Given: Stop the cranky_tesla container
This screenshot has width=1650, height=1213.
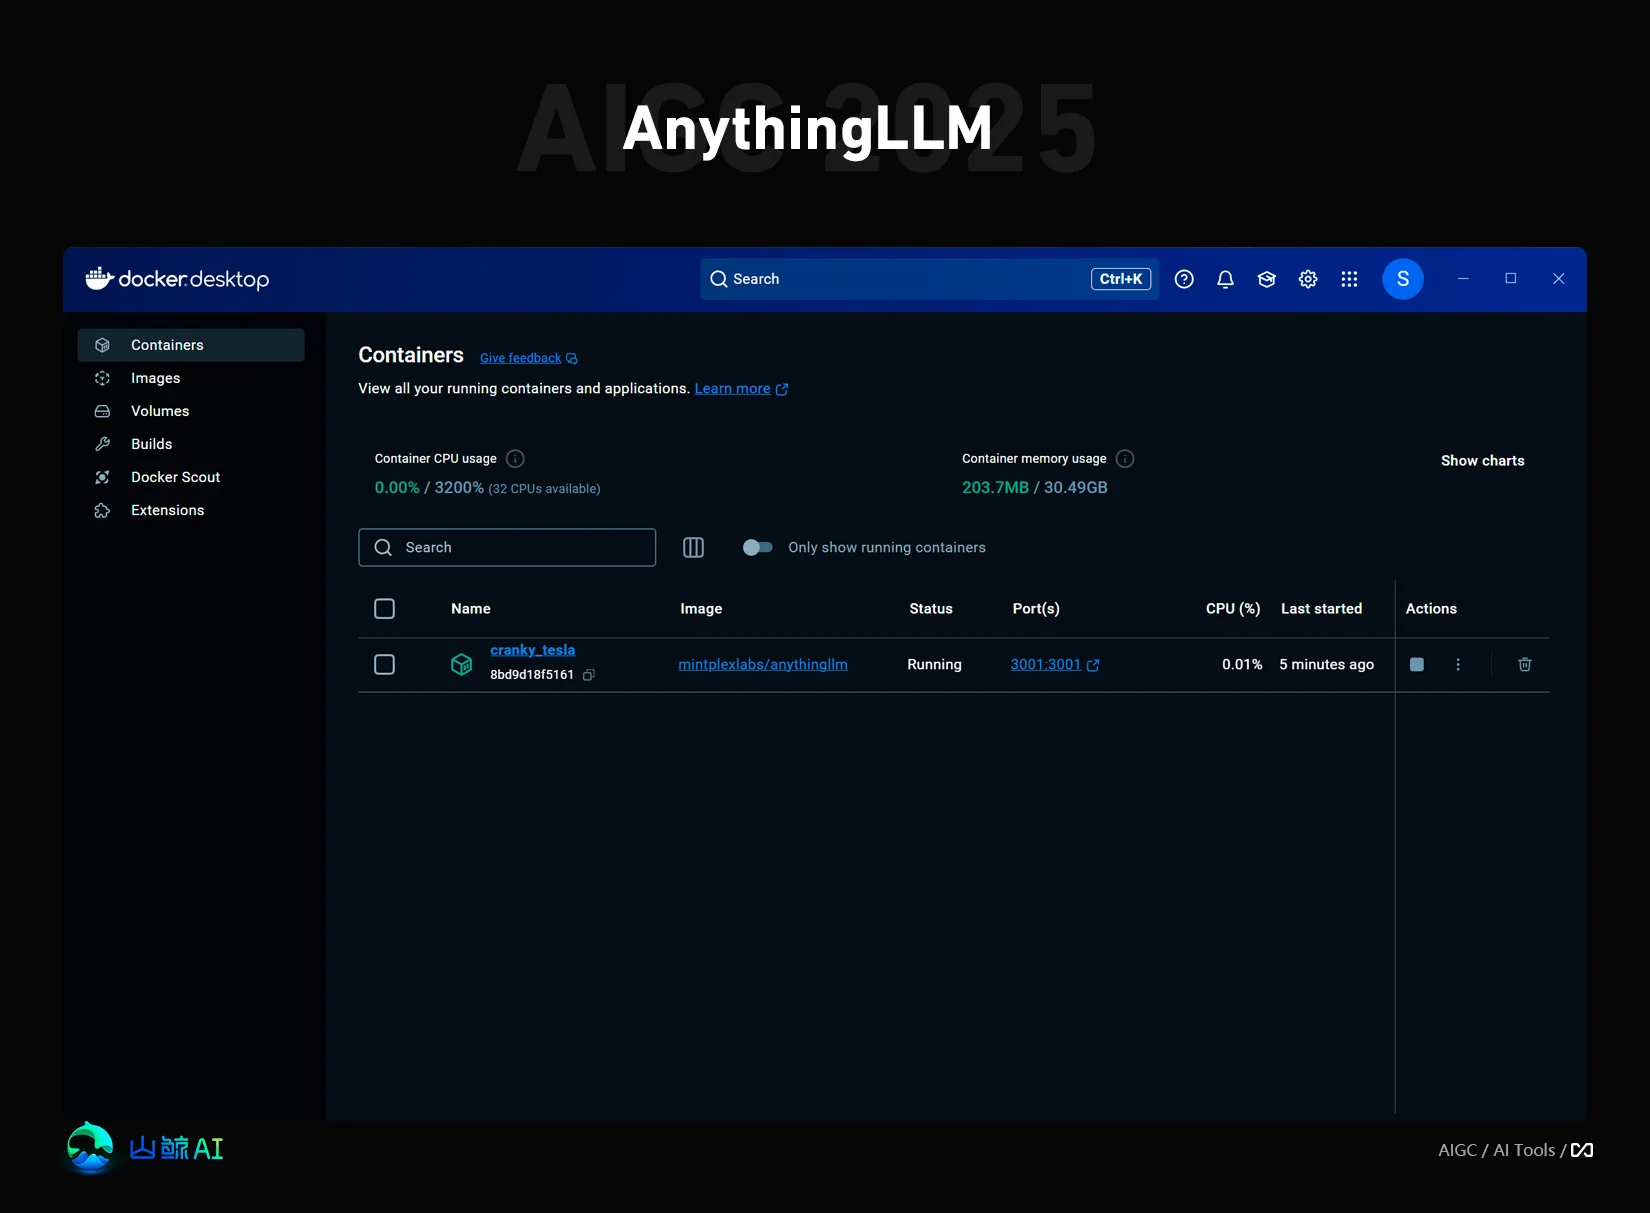Looking at the screenshot, I should coord(1417,665).
